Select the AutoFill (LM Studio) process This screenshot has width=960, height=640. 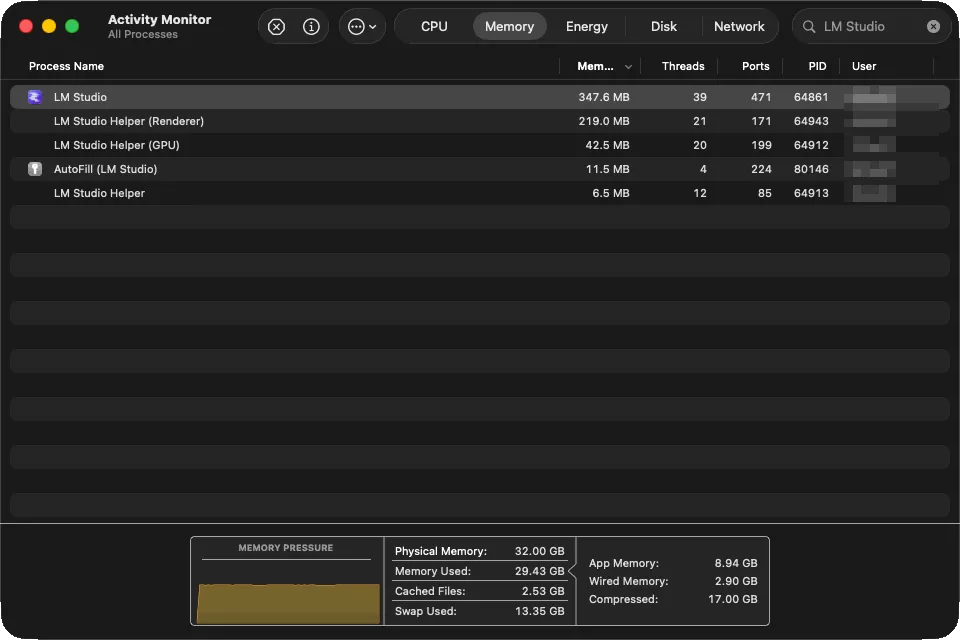click(479, 168)
